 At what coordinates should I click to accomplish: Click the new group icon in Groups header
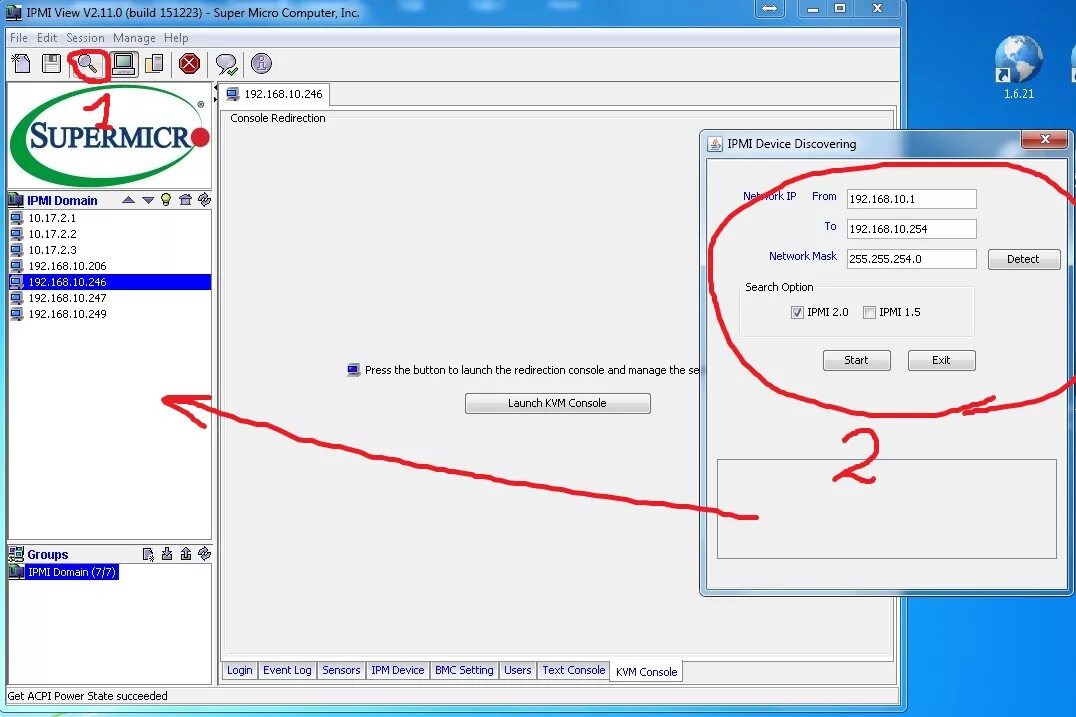tap(148, 554)
